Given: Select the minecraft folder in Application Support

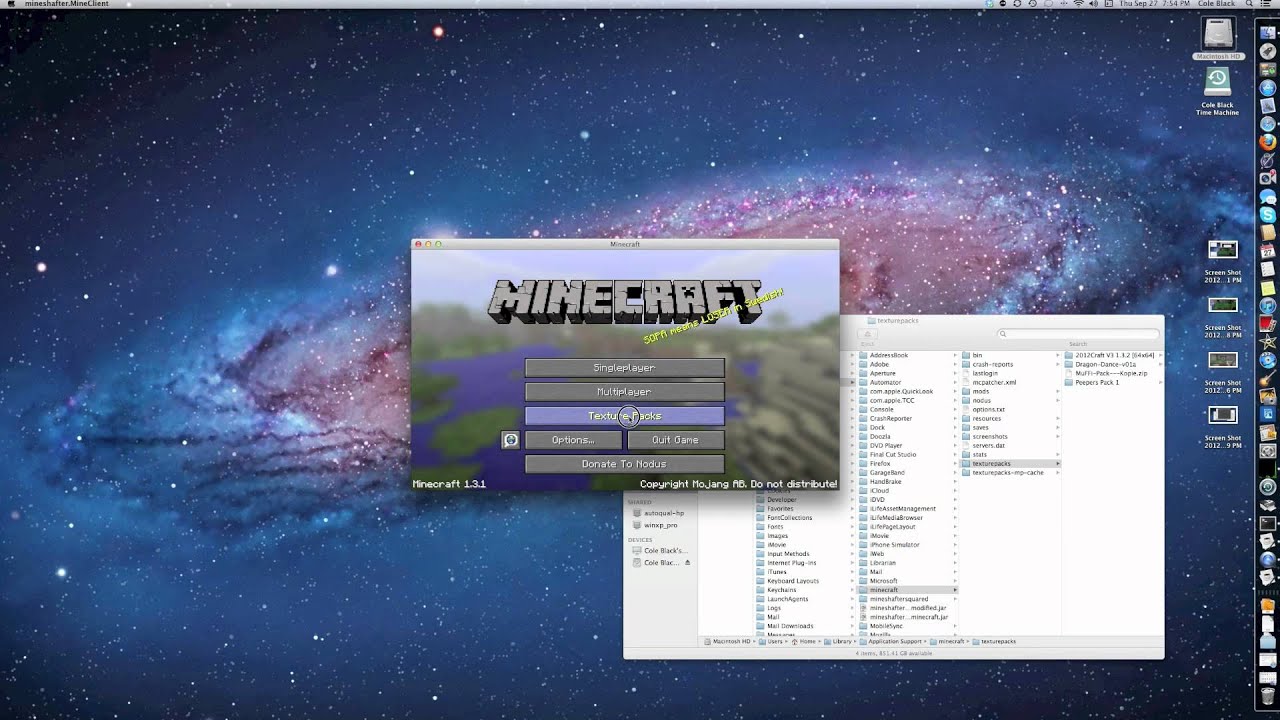Looking at the screenshot, I should click(907, 590).
